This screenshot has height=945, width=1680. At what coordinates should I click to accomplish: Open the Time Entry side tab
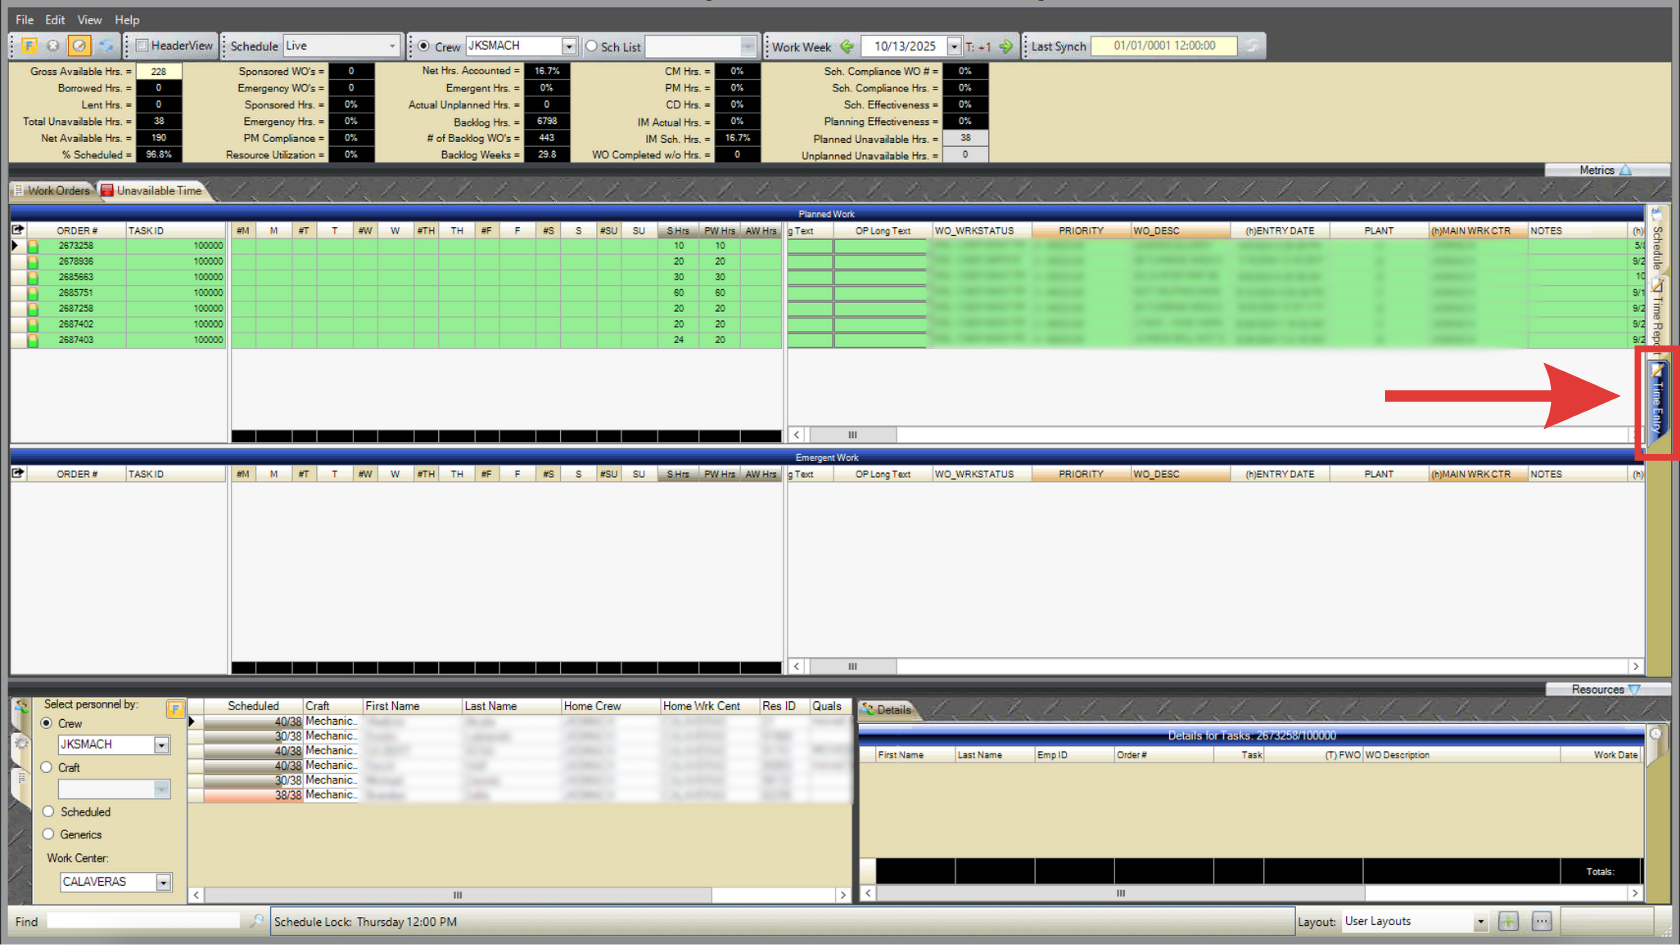(x=1657, y=402)
